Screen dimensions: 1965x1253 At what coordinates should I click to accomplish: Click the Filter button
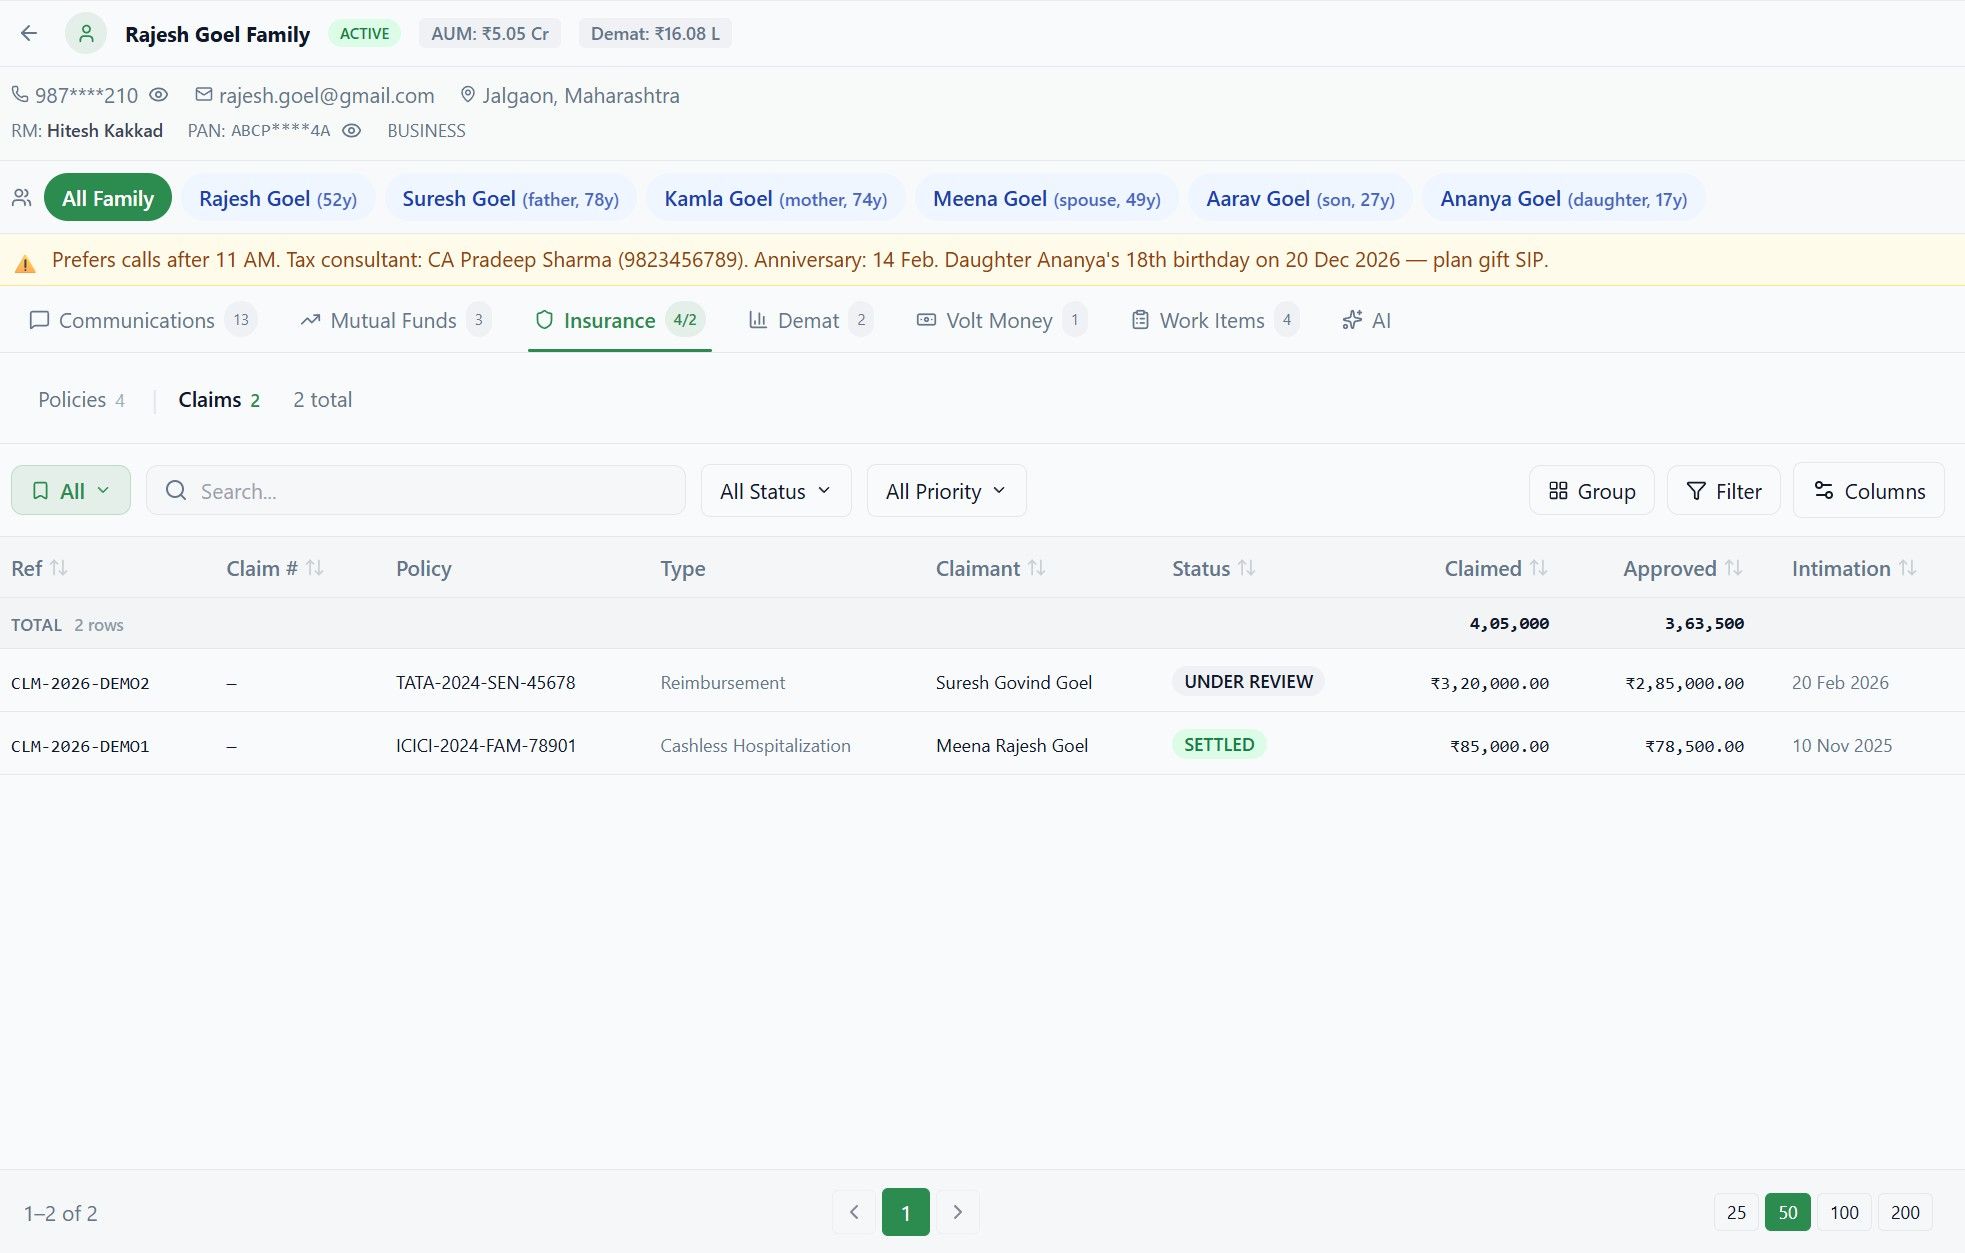point(1723,490)
